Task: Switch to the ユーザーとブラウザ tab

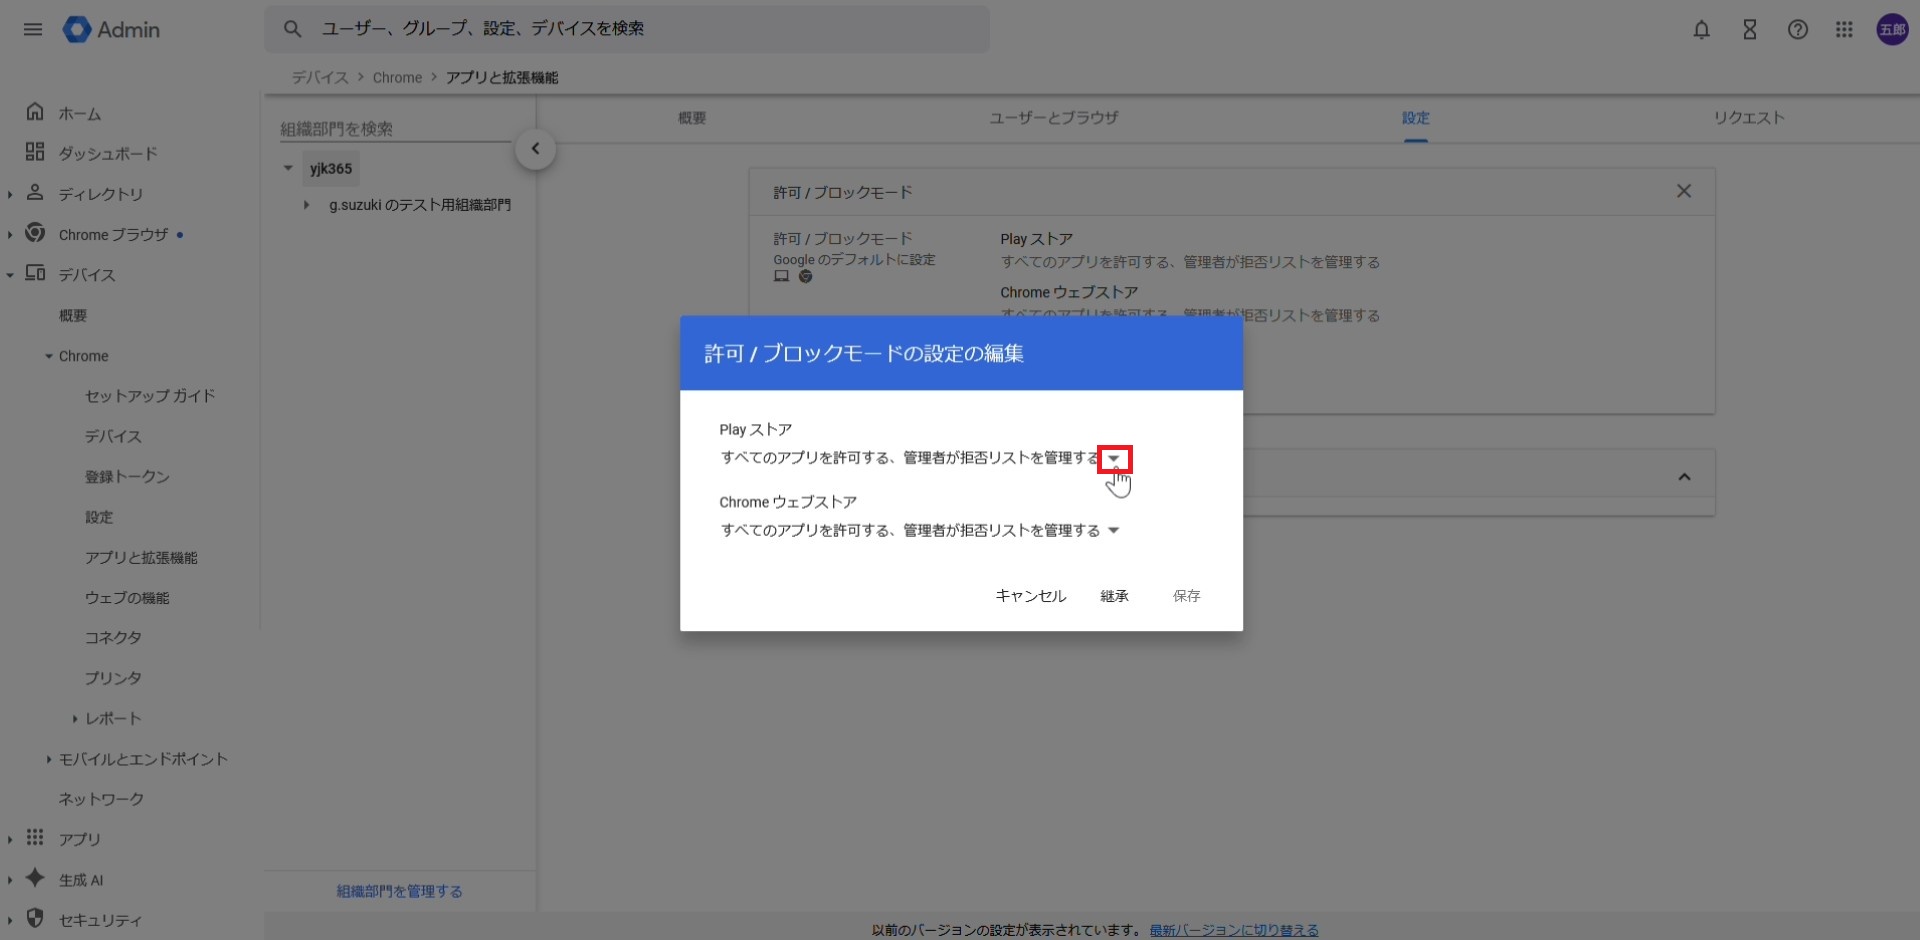Action: pyautogui.click(x=1053, y=118)
